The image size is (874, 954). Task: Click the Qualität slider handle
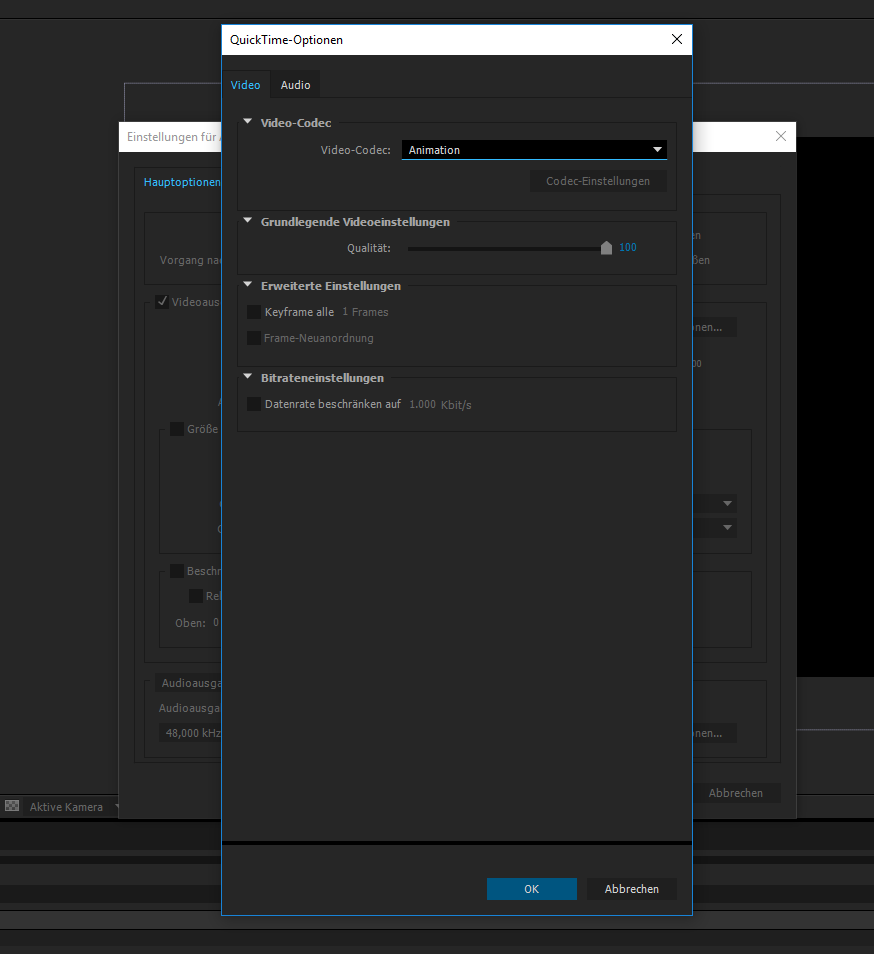606,248
